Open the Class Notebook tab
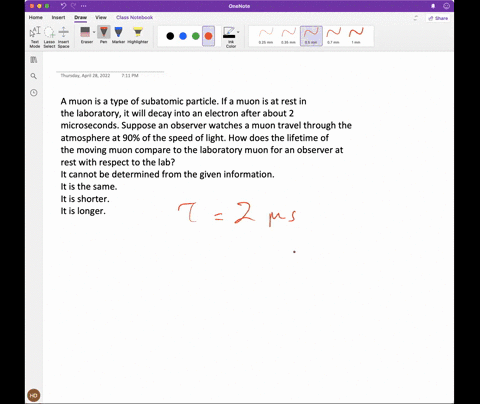Image resolution: width=480 pixels, height=404 pixels. tap(134, 17)
